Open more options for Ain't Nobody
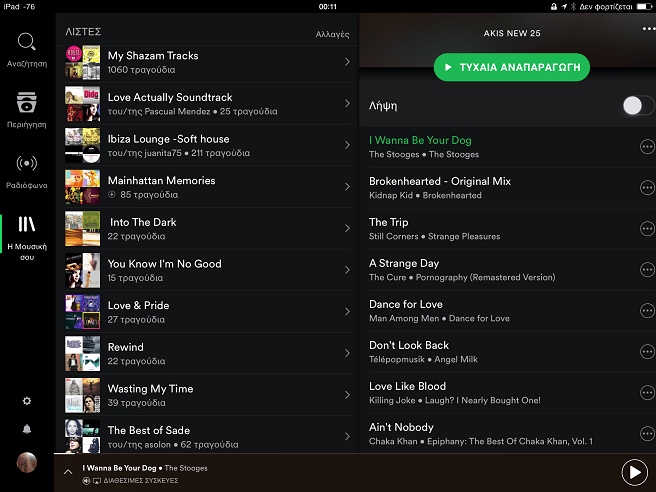The height and width of the screenshot is (492, 656). pyautogui.click(x=647, y=434)
